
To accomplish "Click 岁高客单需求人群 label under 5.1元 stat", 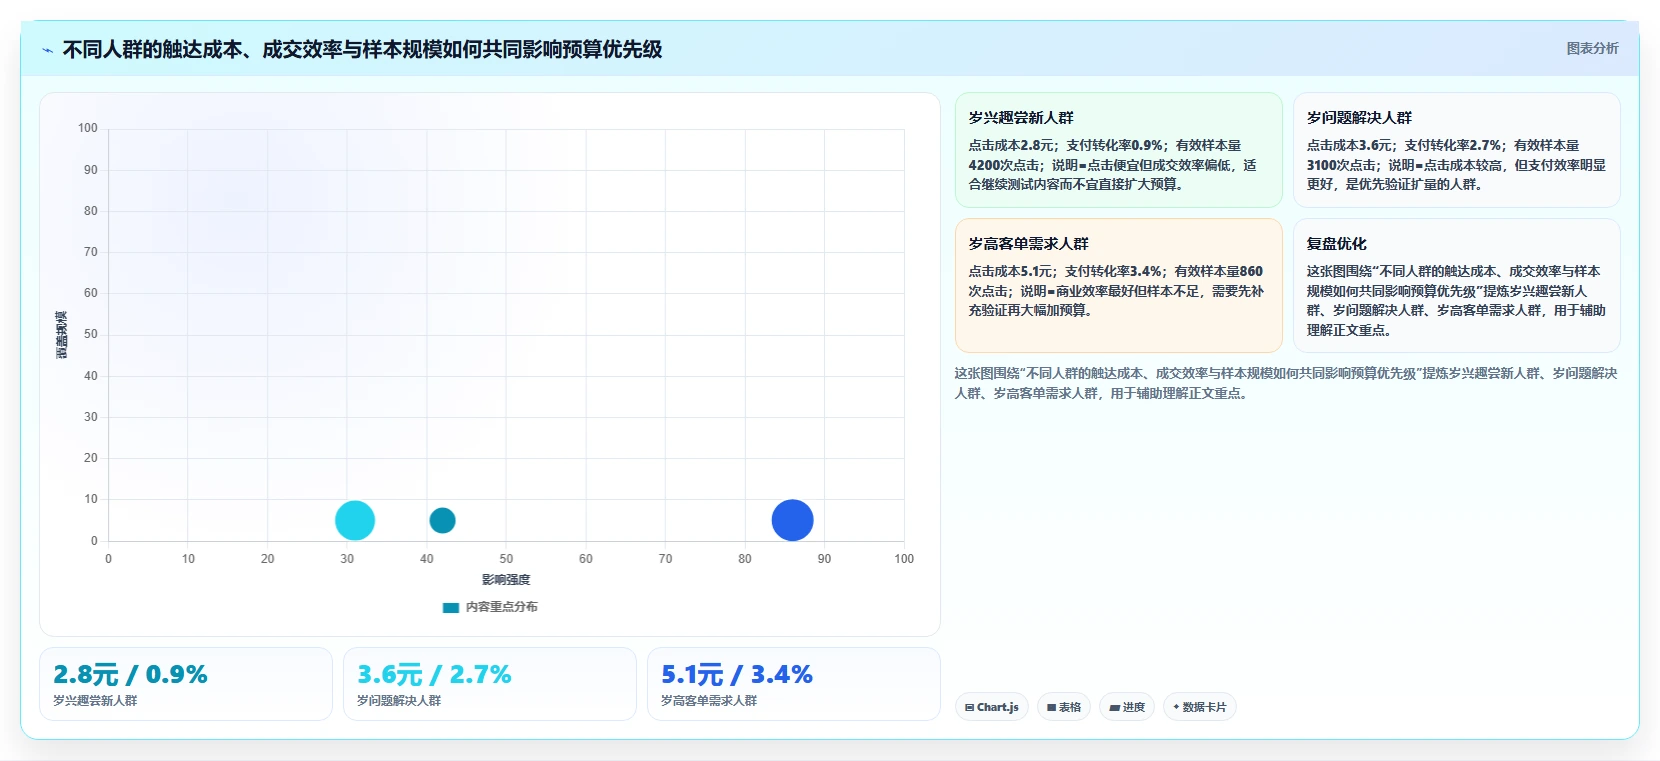I will (709, 701).
